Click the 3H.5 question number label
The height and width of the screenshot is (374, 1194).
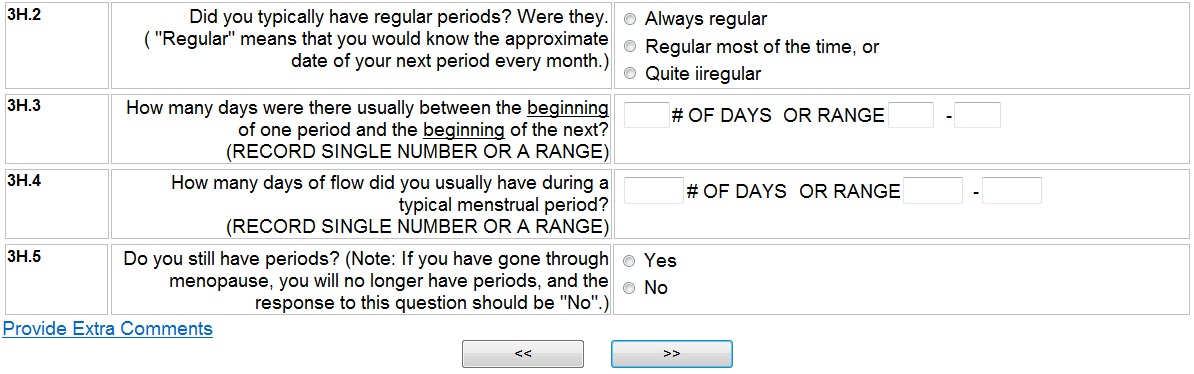click(23, 255)
